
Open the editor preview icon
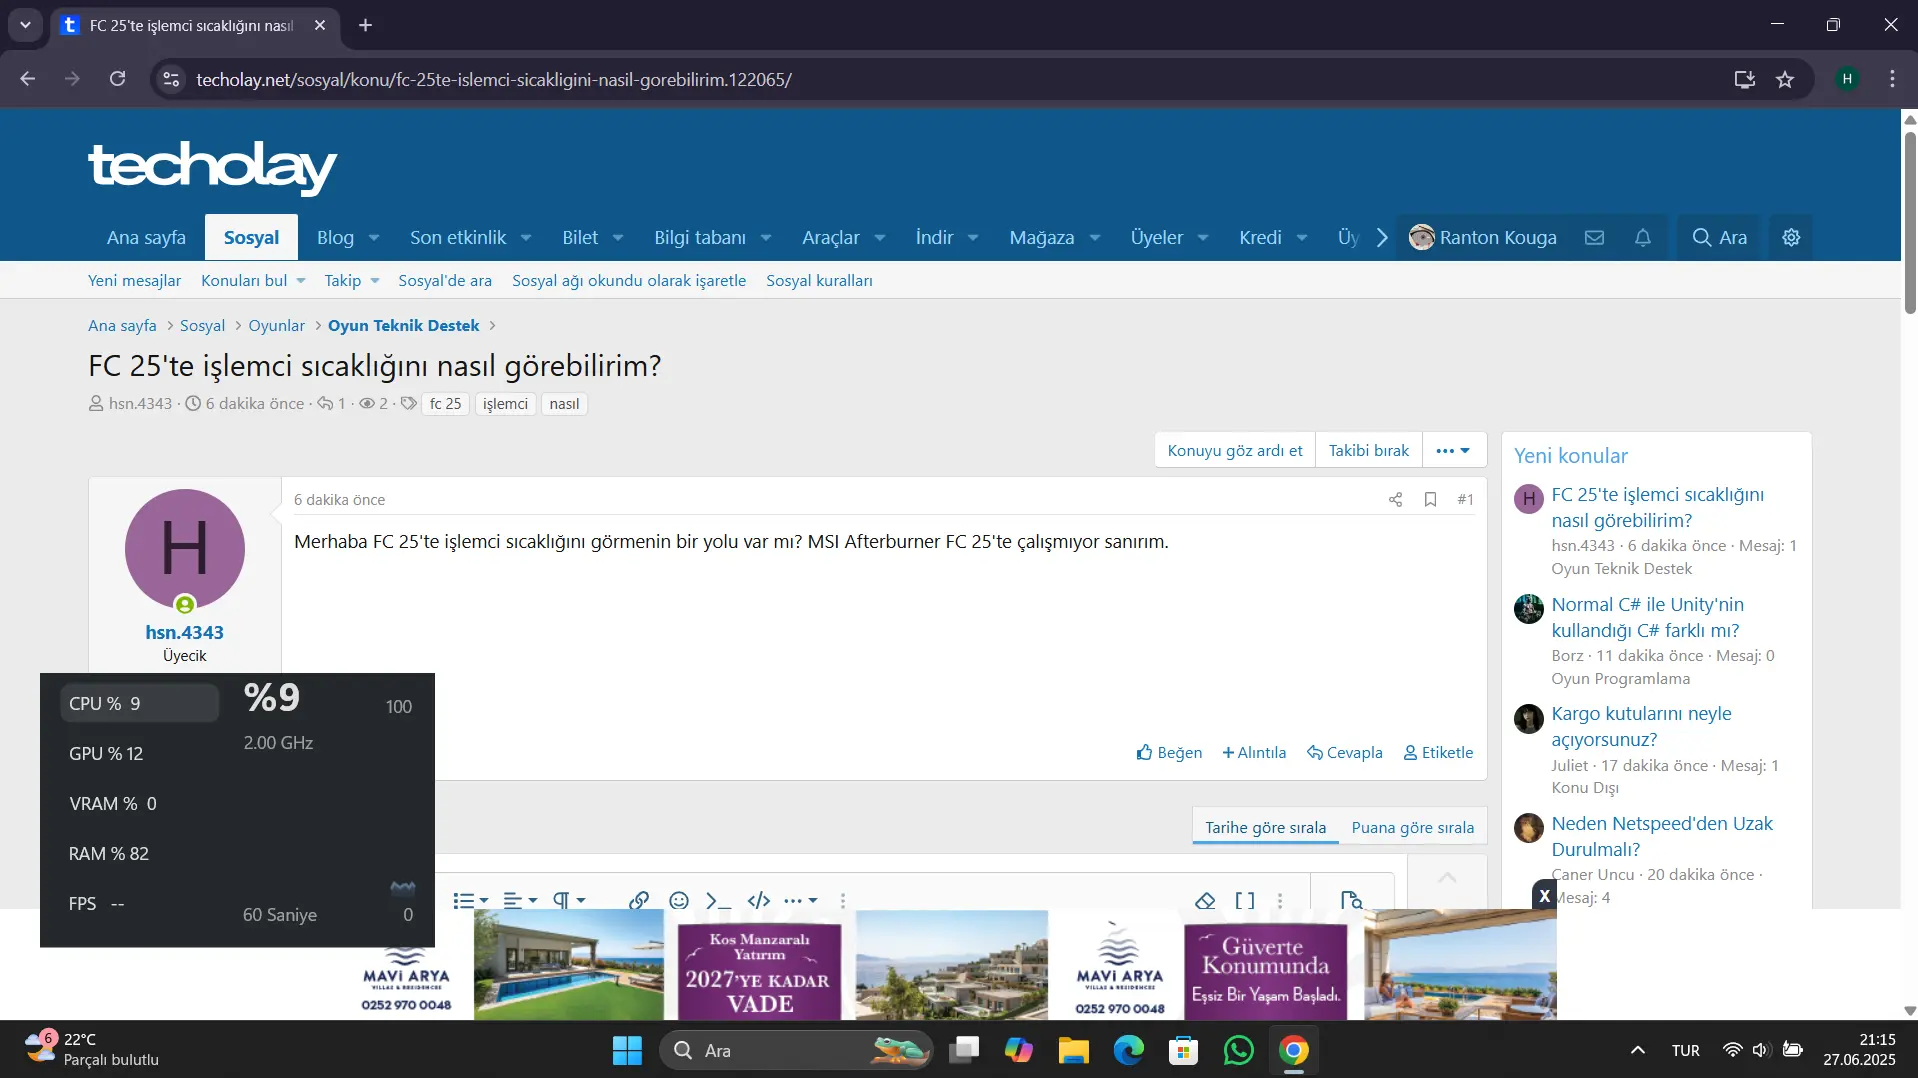pos(1351,900)
